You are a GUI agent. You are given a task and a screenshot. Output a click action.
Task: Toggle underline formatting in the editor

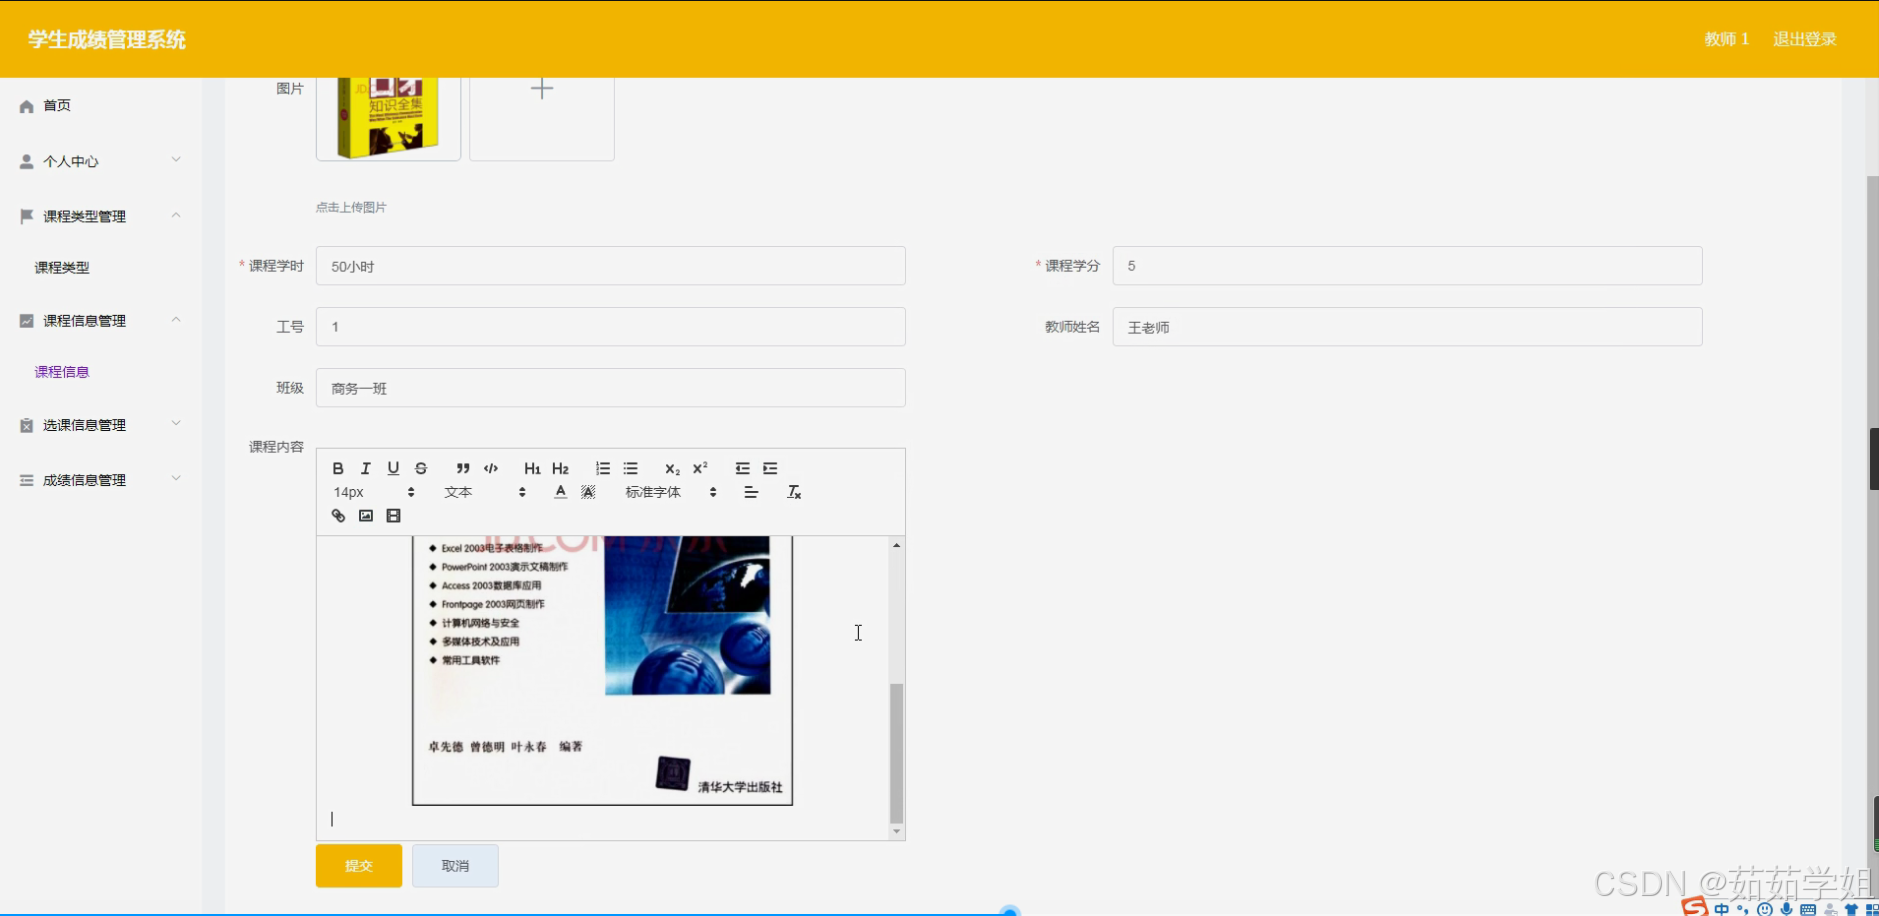(393, 468)
